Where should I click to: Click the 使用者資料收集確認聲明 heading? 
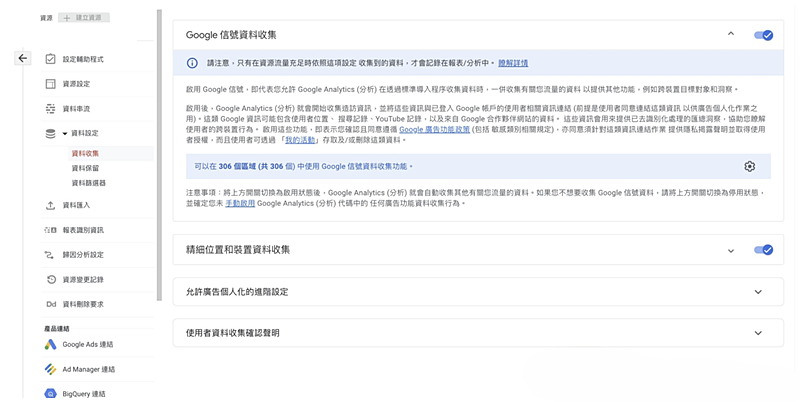click(232, 333)
